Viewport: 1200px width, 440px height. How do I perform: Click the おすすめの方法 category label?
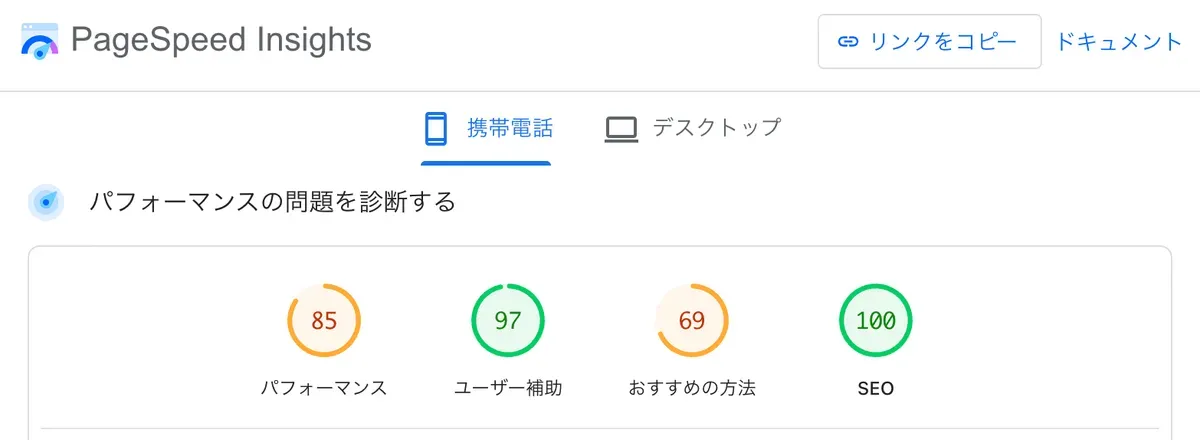click(692, 388)
